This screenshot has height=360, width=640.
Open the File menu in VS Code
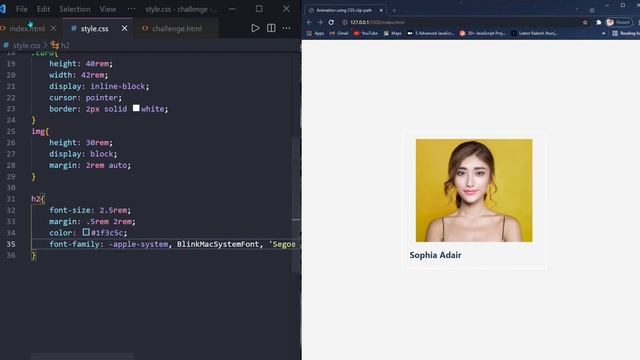pos(22,9)
